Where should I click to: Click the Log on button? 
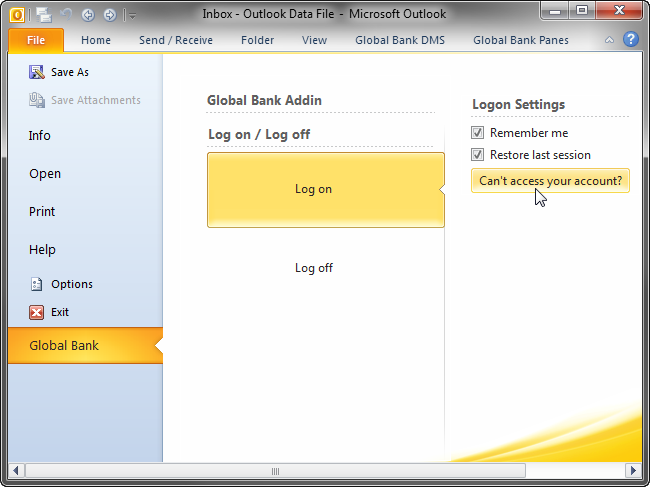[326, 189]
